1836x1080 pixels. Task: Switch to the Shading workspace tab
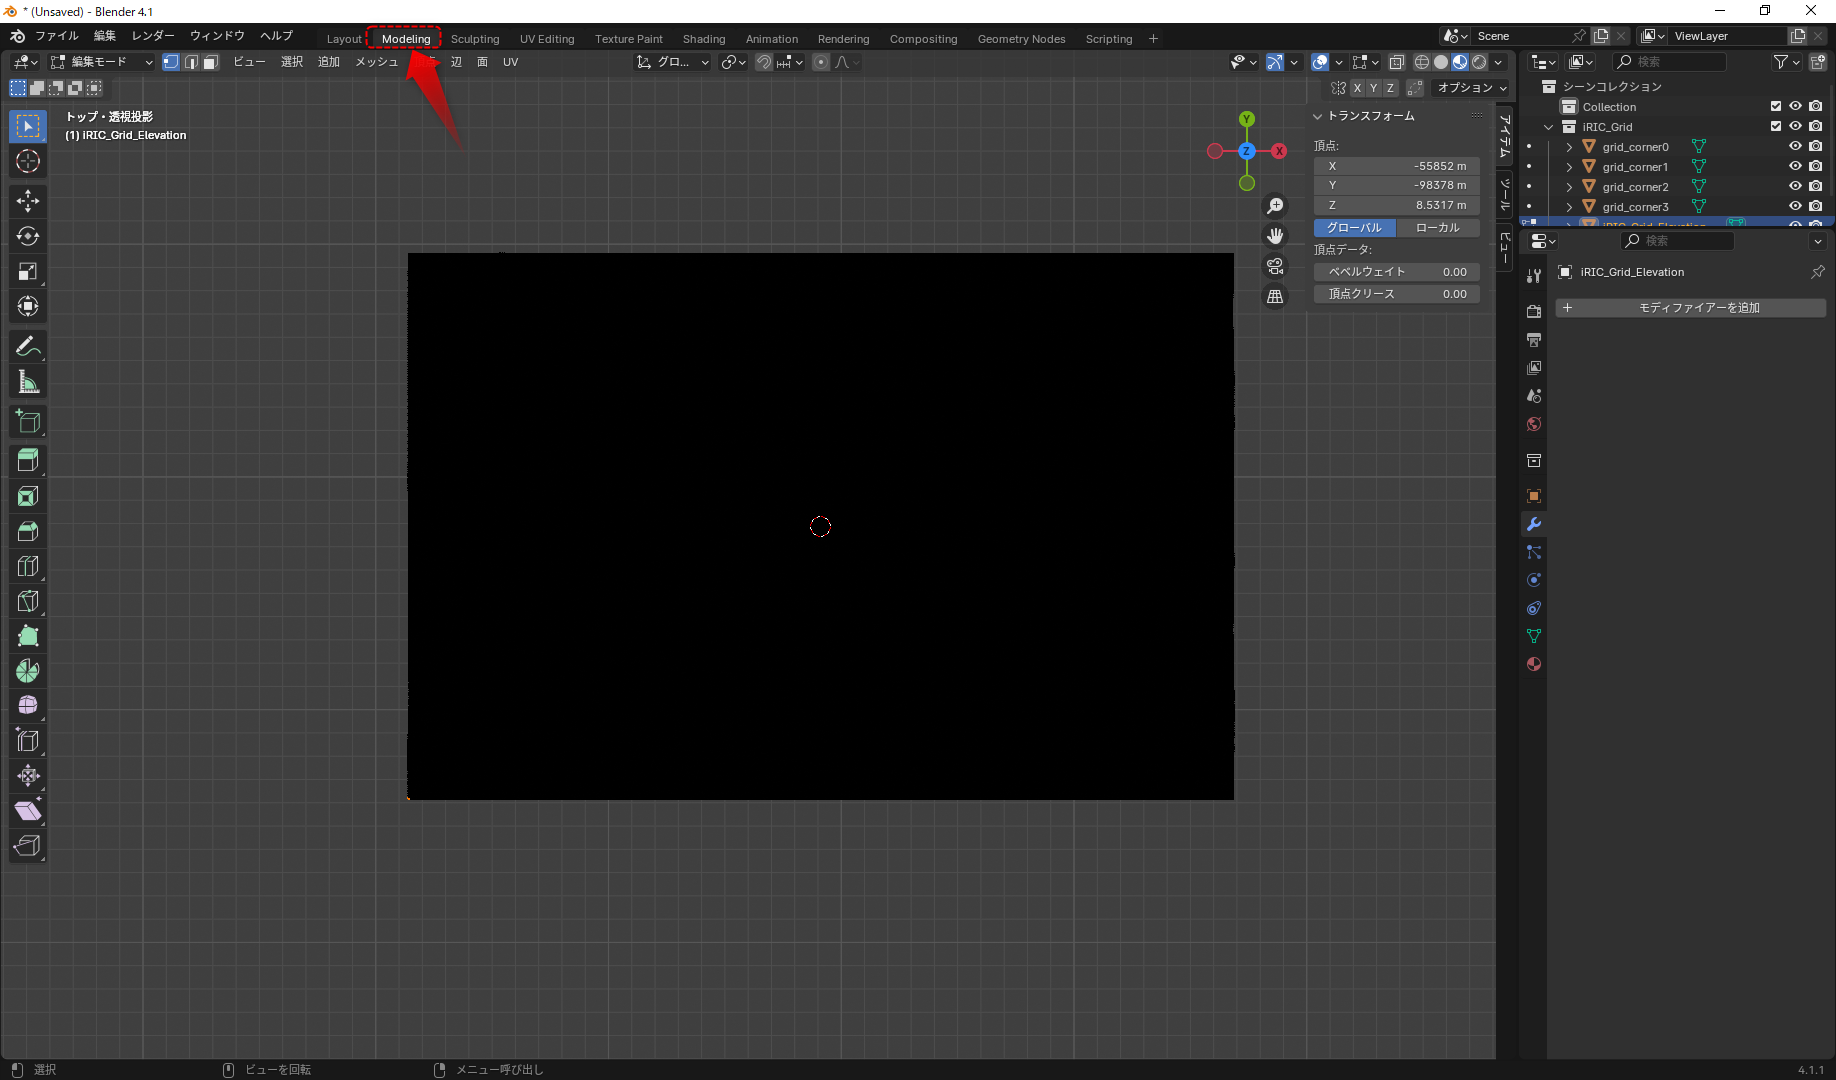704,39
